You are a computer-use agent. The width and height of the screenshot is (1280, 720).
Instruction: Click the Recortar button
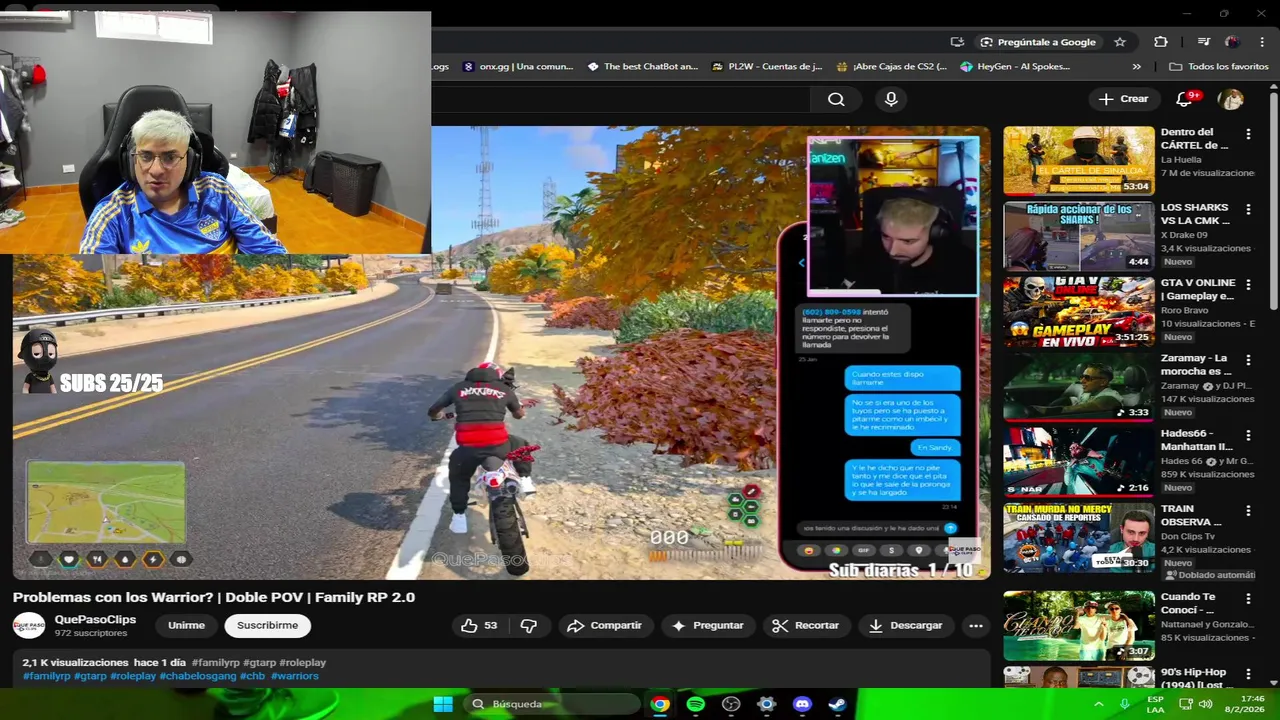[806, 625]
